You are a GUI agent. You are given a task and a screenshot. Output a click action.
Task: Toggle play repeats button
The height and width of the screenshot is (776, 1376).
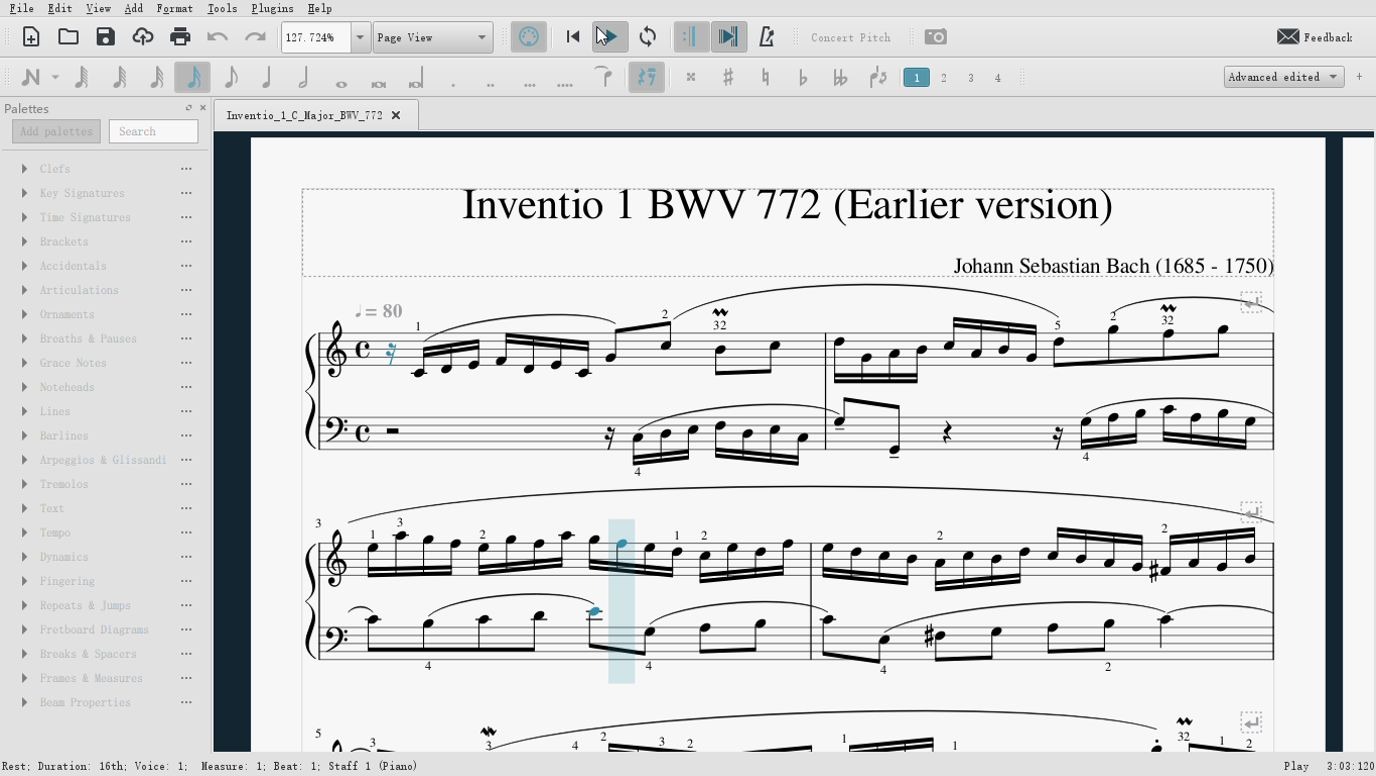click(691, 37)
